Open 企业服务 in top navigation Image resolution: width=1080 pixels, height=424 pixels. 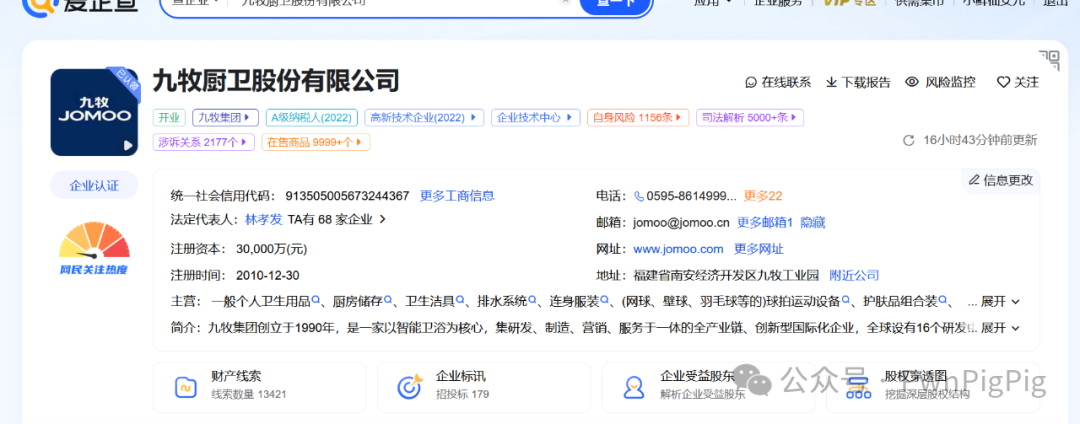point(778,3)
